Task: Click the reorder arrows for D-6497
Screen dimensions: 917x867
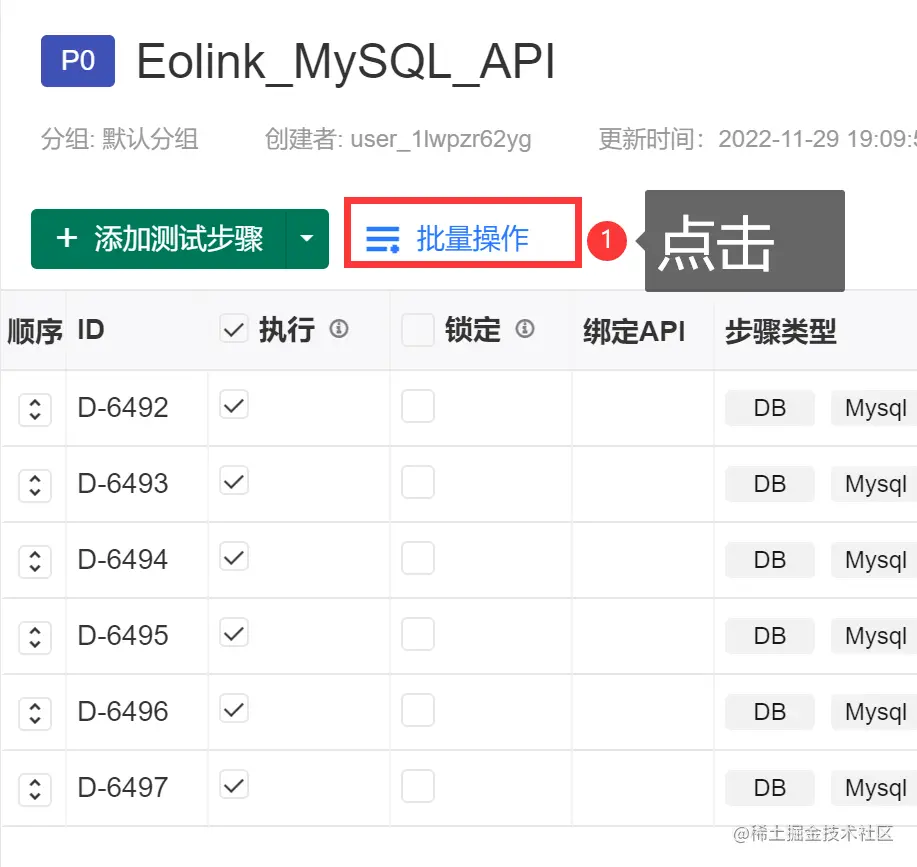Action: (x=35, y=789)
